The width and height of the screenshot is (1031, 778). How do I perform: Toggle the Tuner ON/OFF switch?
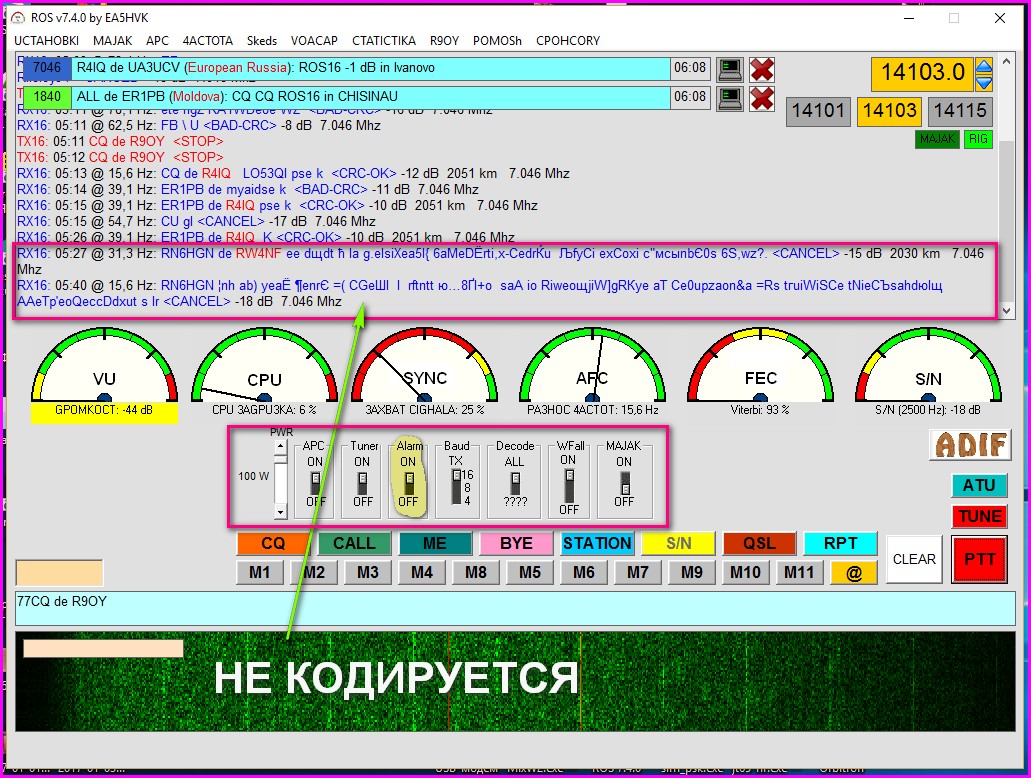(362, 482)
